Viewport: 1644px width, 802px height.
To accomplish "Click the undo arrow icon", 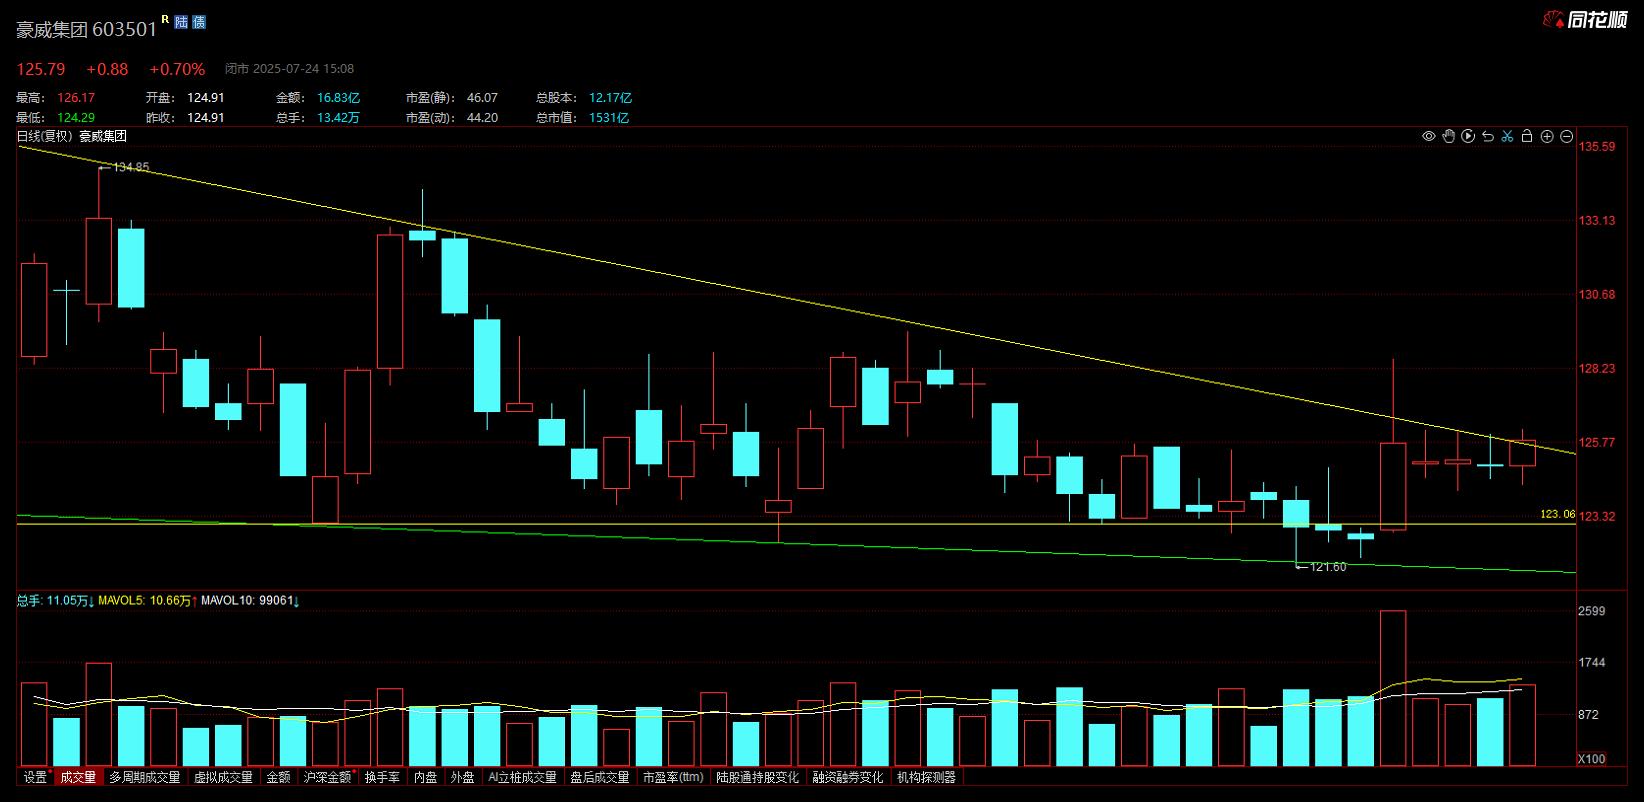I will 1487,136.
